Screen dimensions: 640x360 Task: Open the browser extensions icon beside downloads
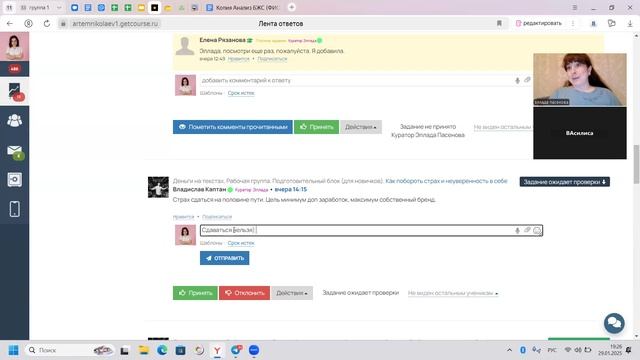611,23
